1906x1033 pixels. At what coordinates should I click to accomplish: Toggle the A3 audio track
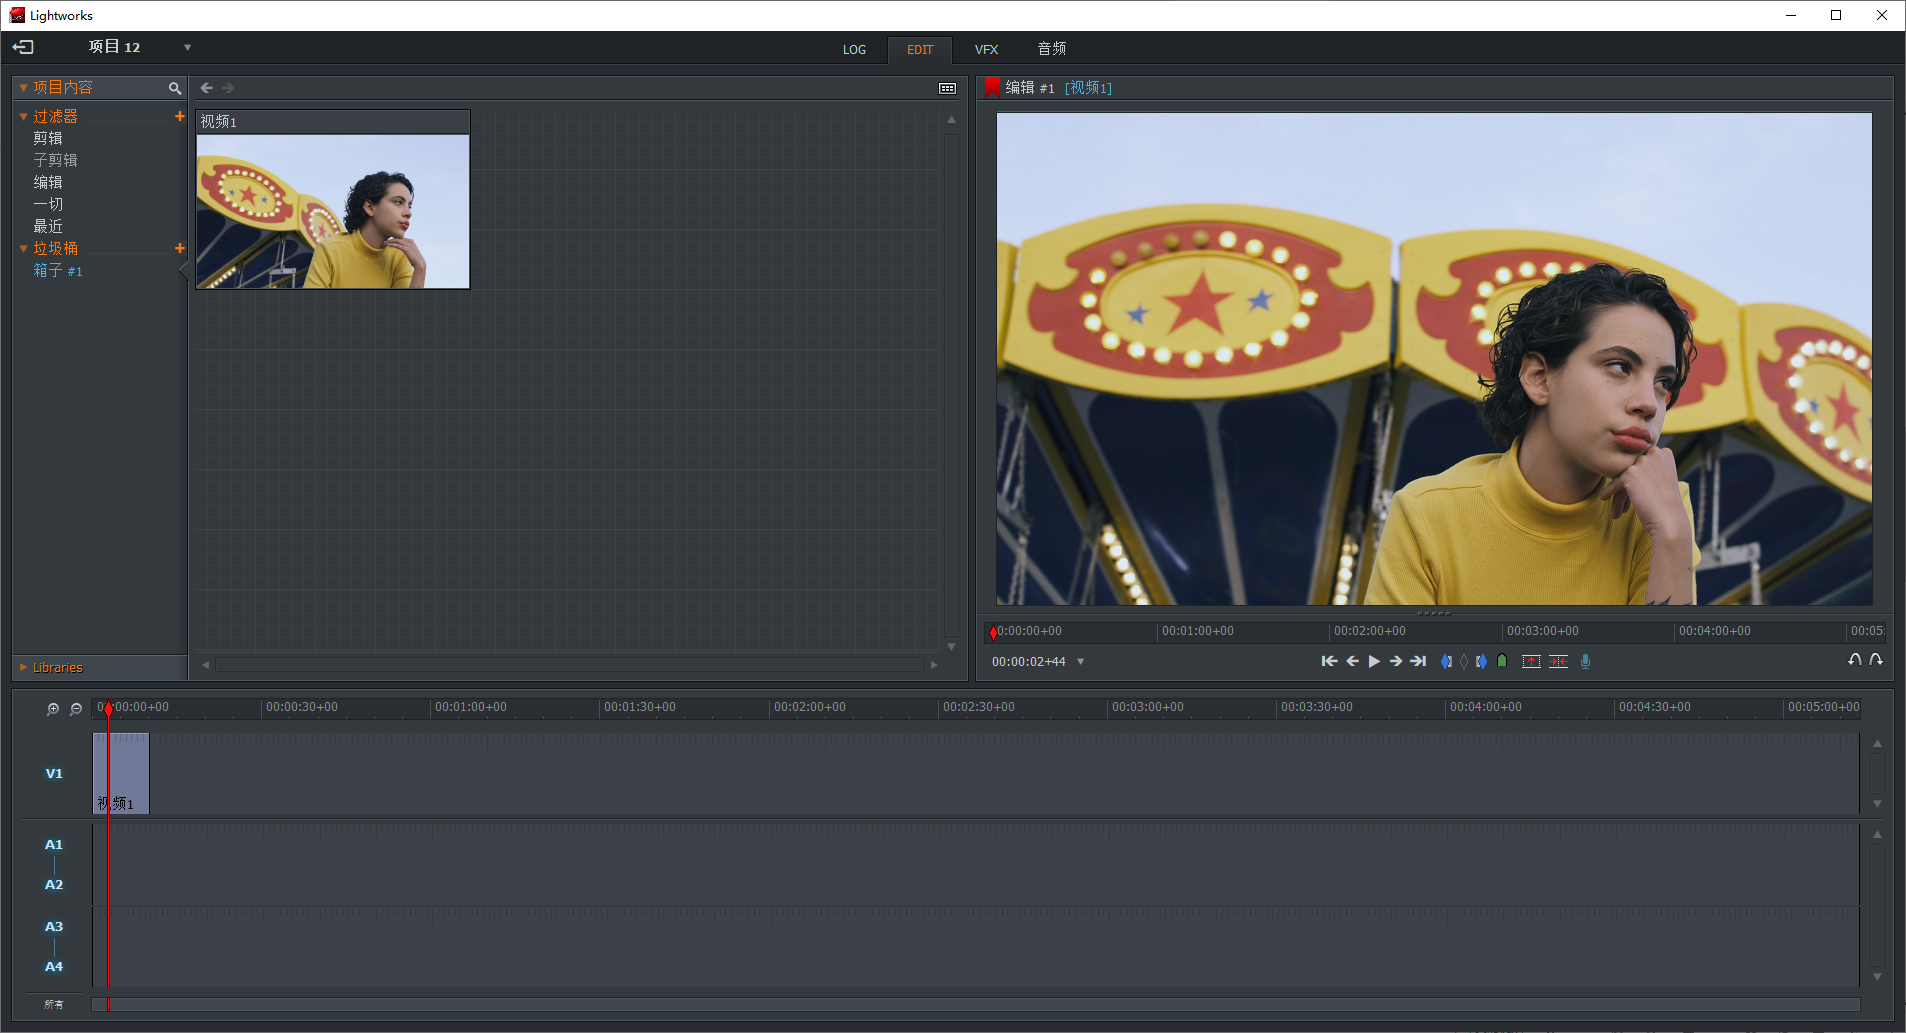coord(54,926)
